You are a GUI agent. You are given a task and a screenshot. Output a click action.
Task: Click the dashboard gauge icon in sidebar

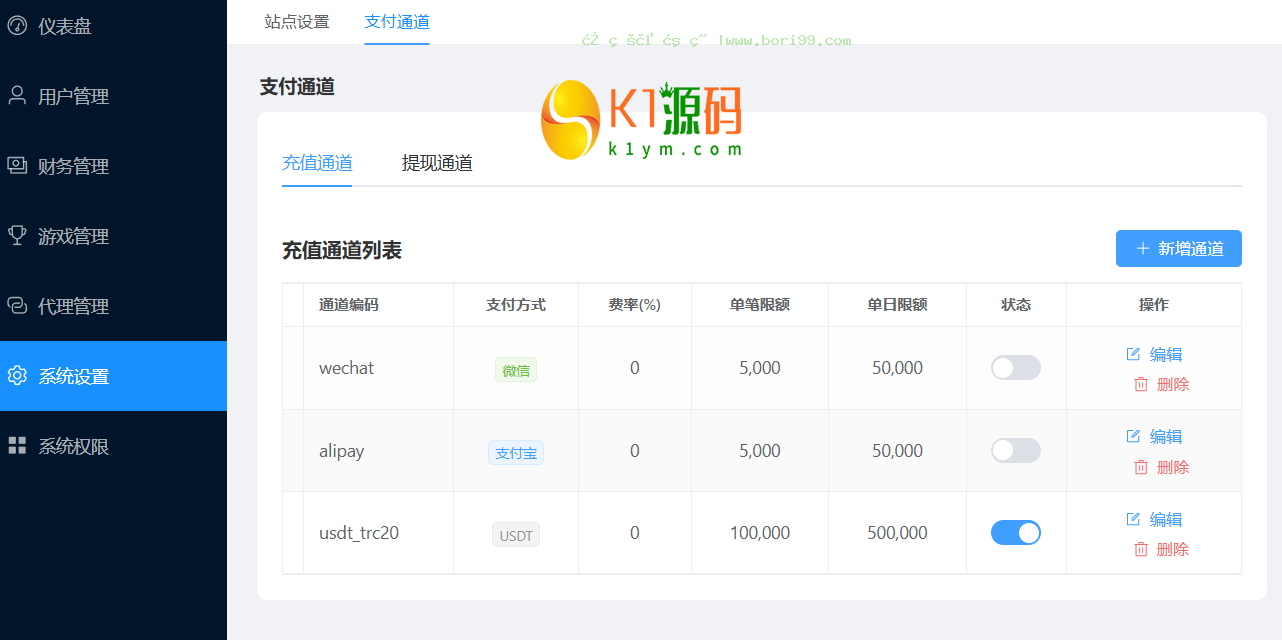click(17, 26)
